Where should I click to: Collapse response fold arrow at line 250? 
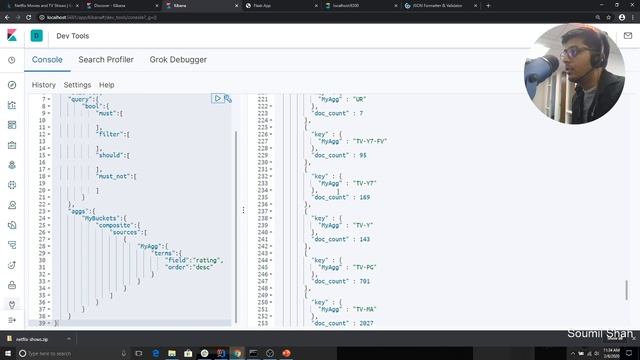point(271,302)
